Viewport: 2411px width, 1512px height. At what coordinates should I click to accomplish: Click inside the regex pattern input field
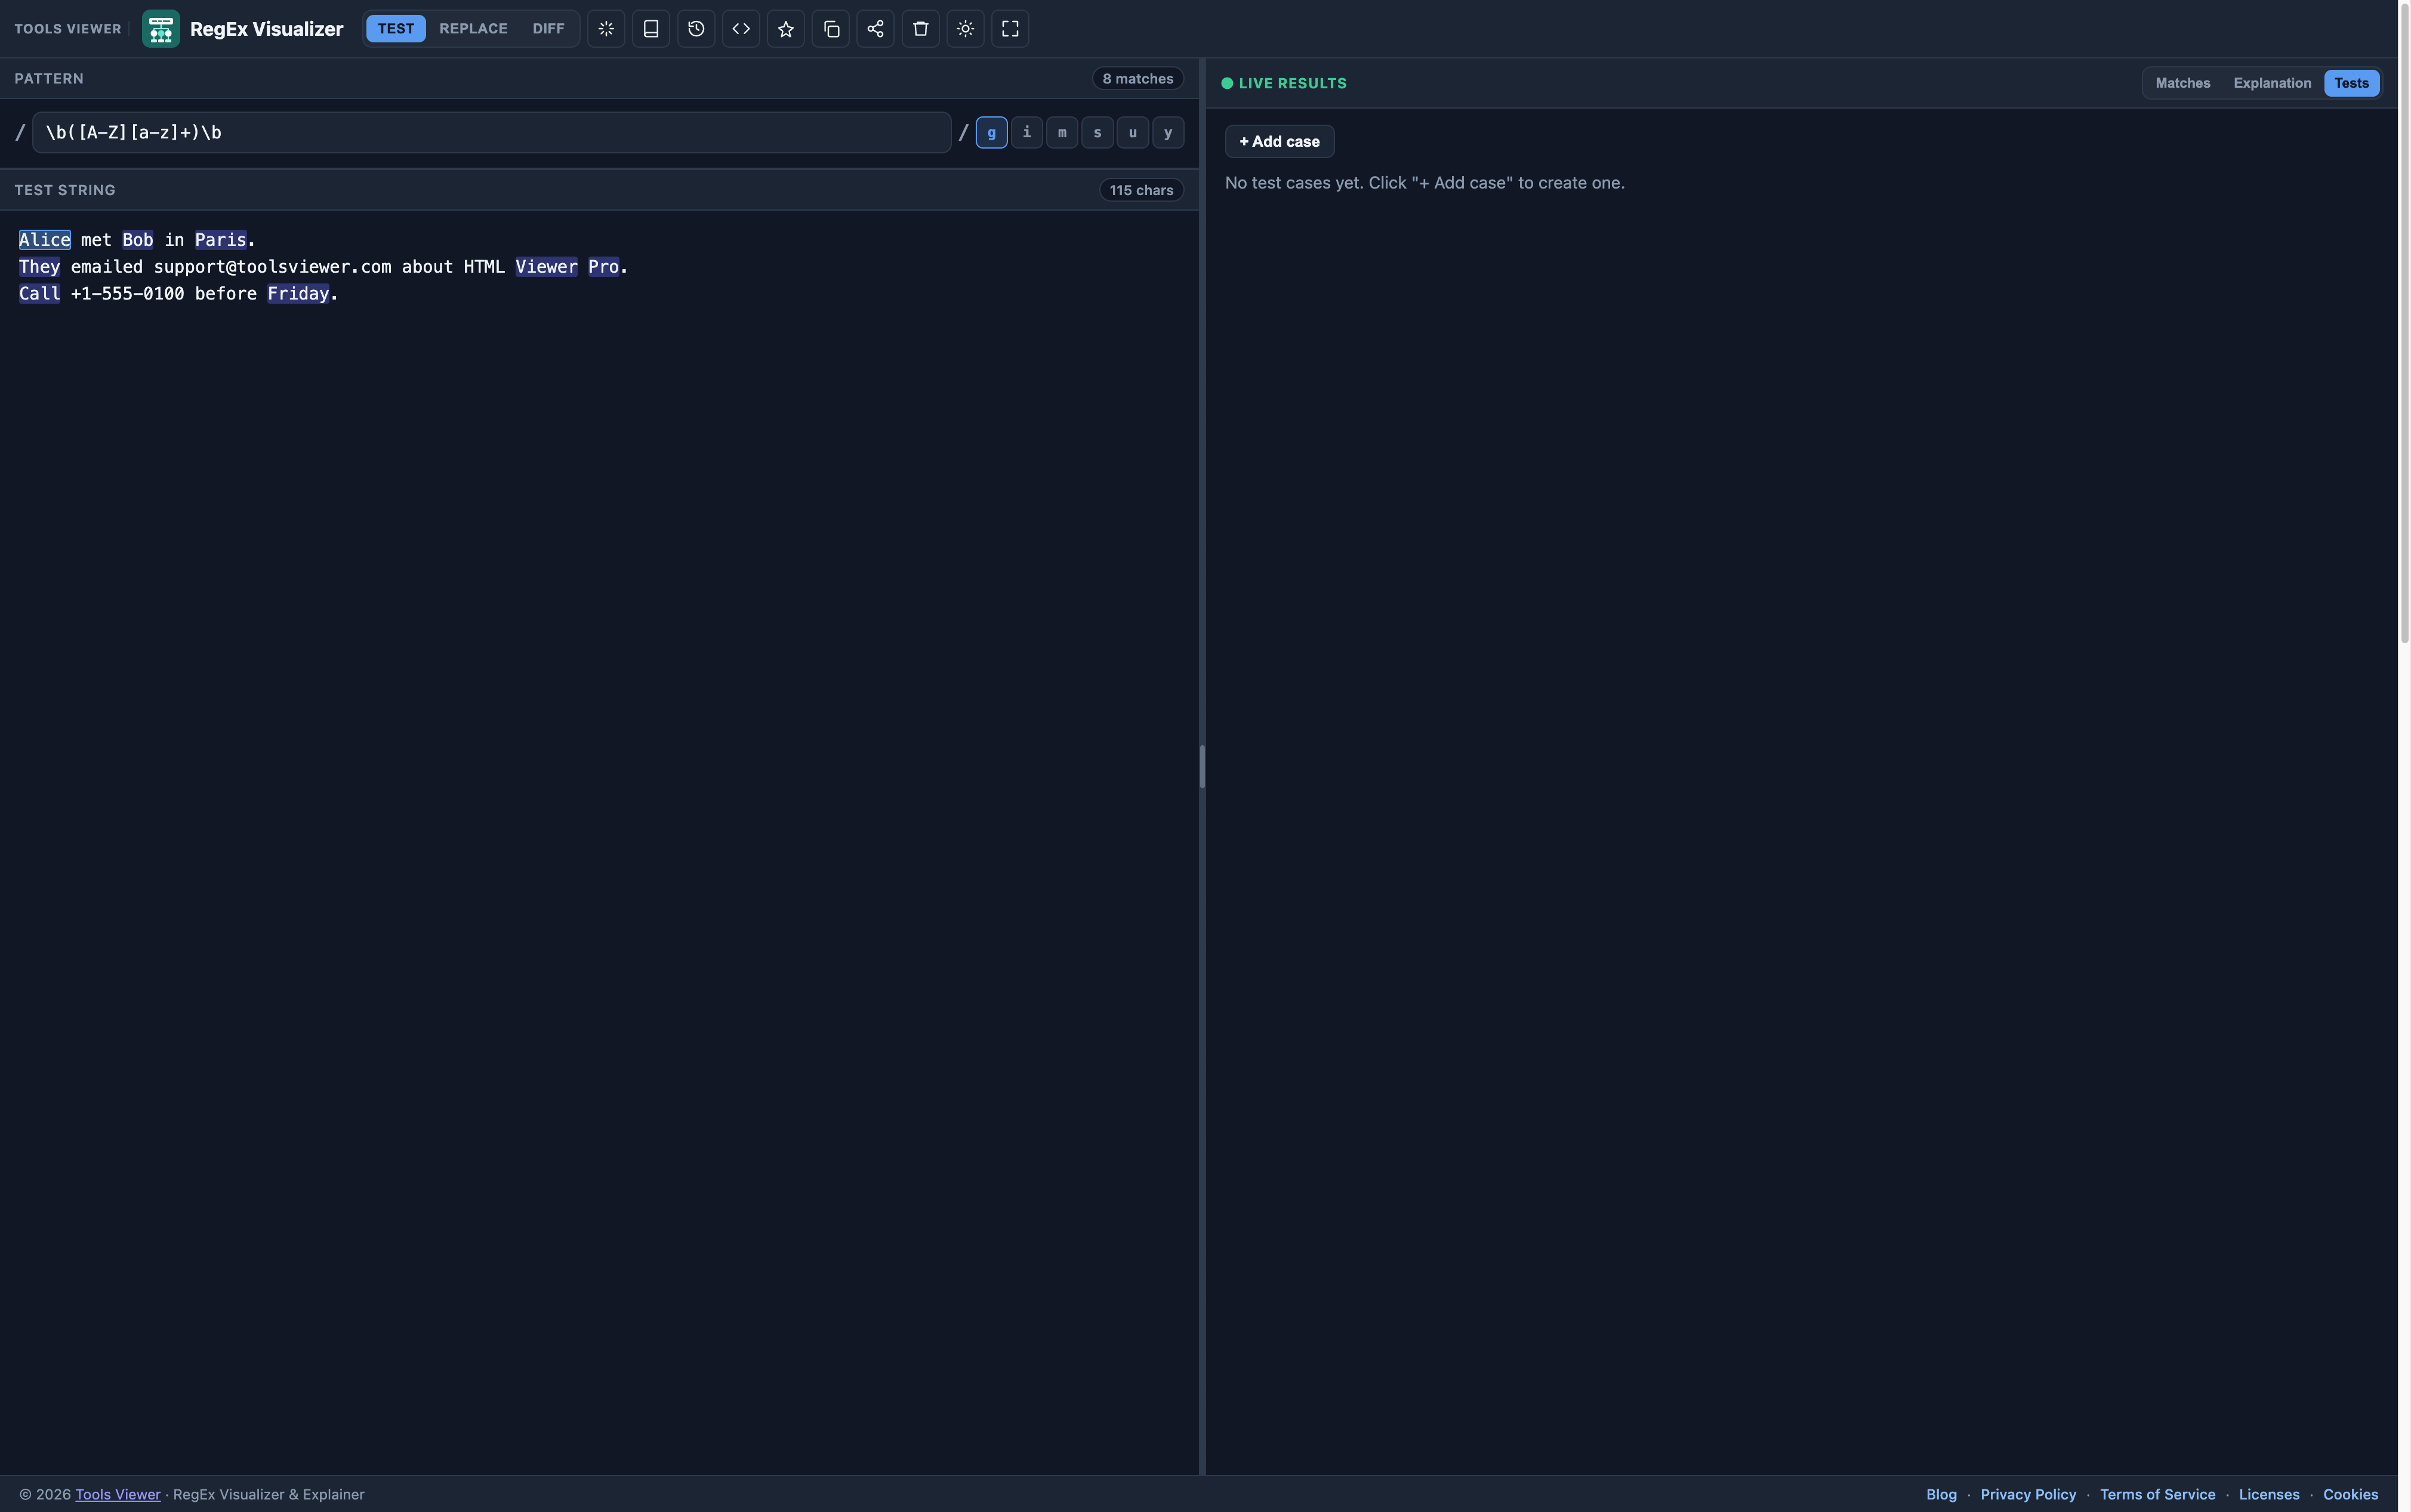[491, 133]
